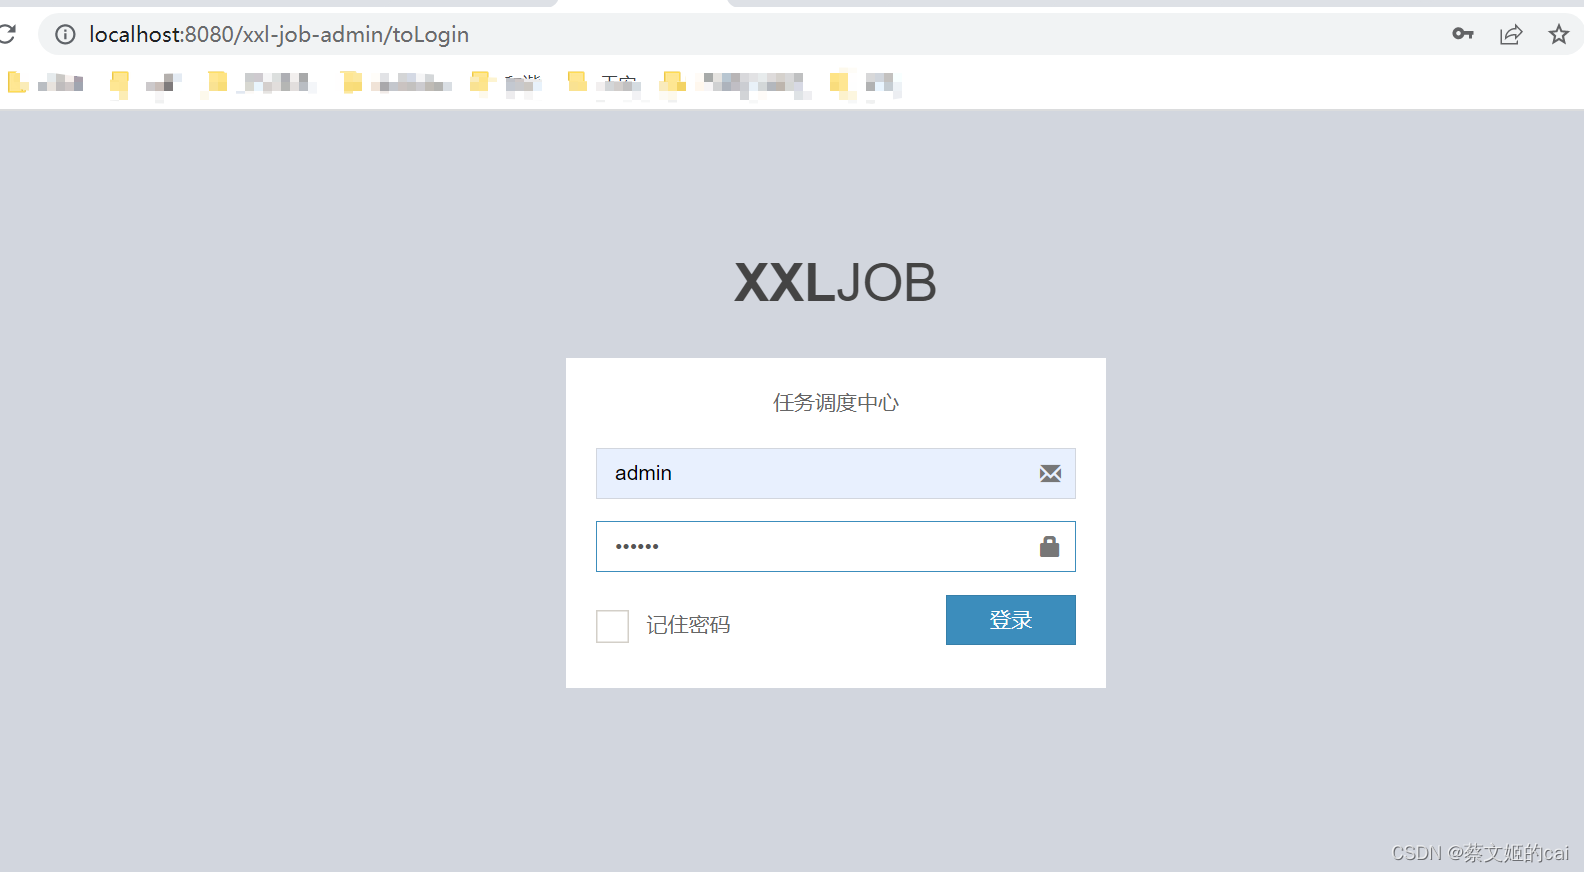Open the fourth bookmark folder
Image resolution: width=1584 pixels, height=872 pixels.
point(395,83)
